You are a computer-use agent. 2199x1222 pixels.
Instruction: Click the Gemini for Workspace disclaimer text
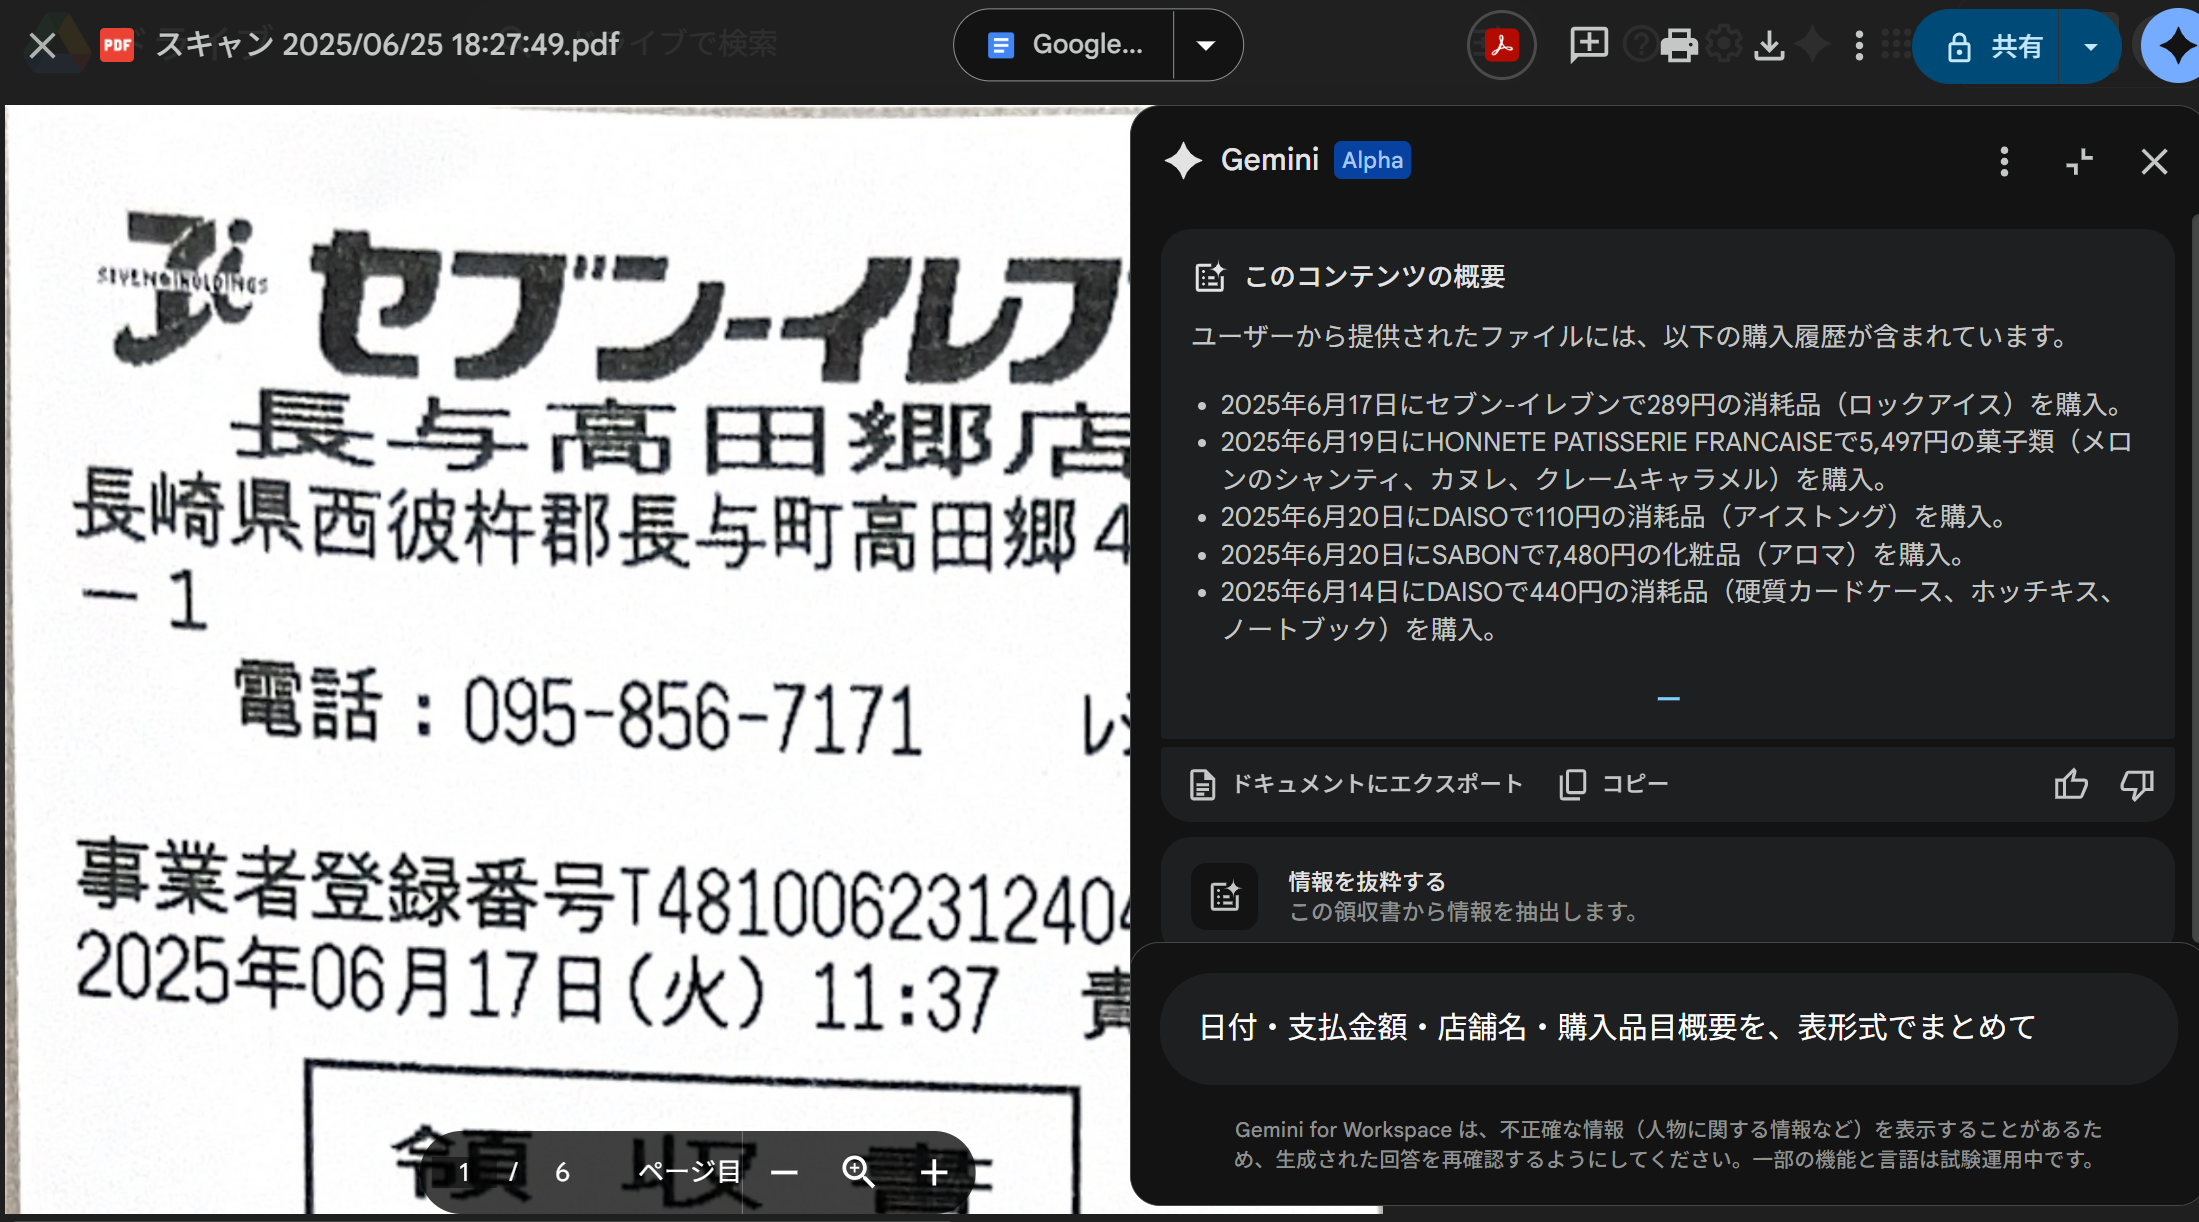click(1668, 1144)
